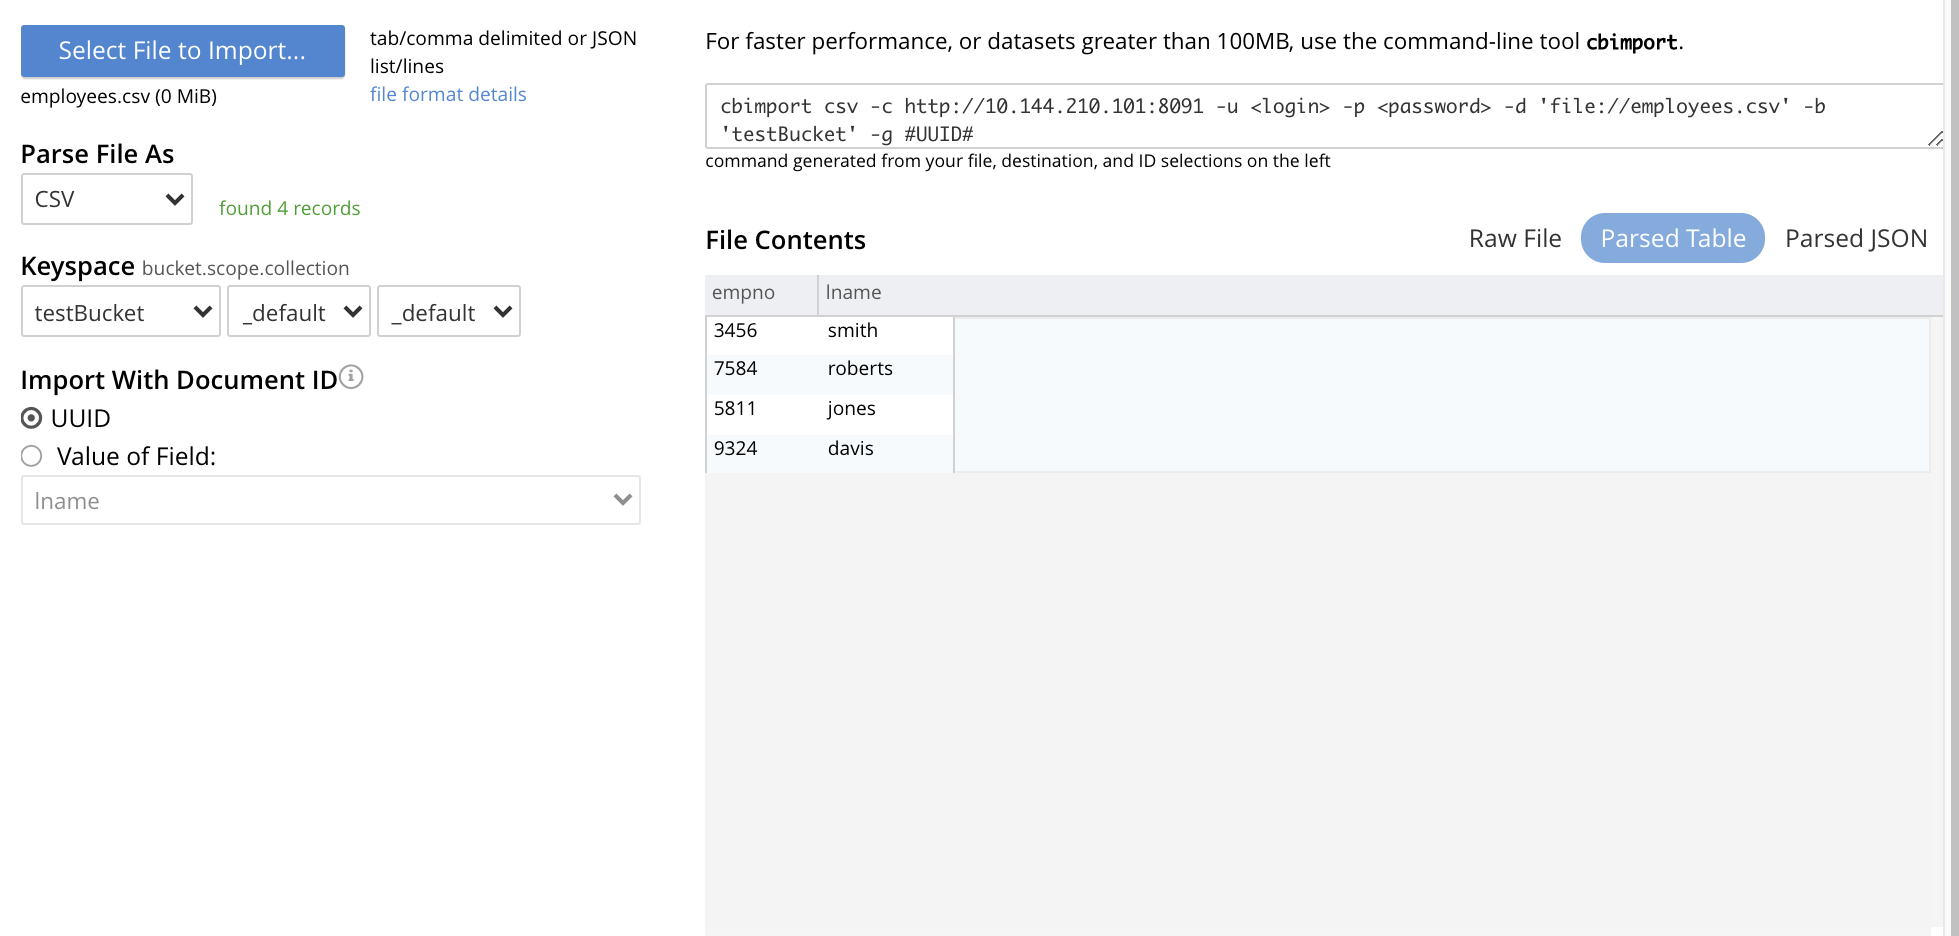Open the Parse File As CSV dropdown
Viewport: 1959px width, 936px height.
click(x=107, y=199)
